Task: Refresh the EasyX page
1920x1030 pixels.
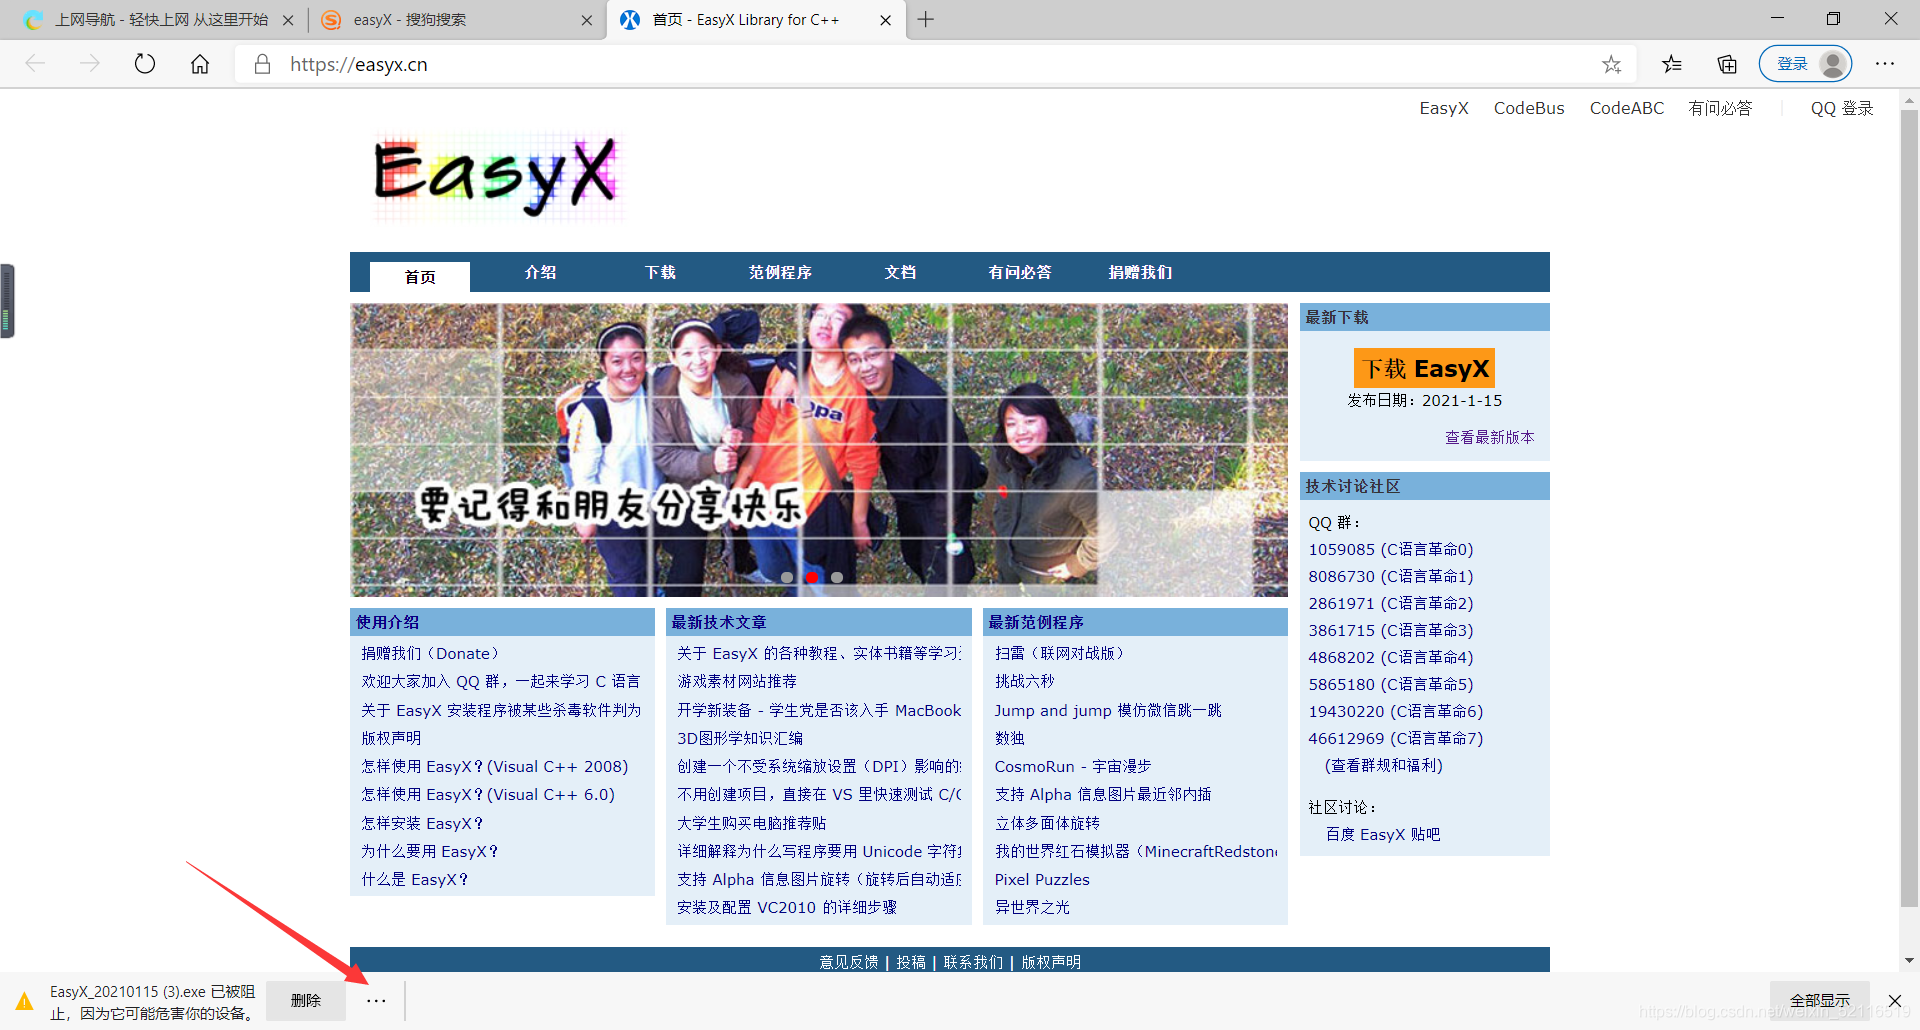Action: click(145, 63)
